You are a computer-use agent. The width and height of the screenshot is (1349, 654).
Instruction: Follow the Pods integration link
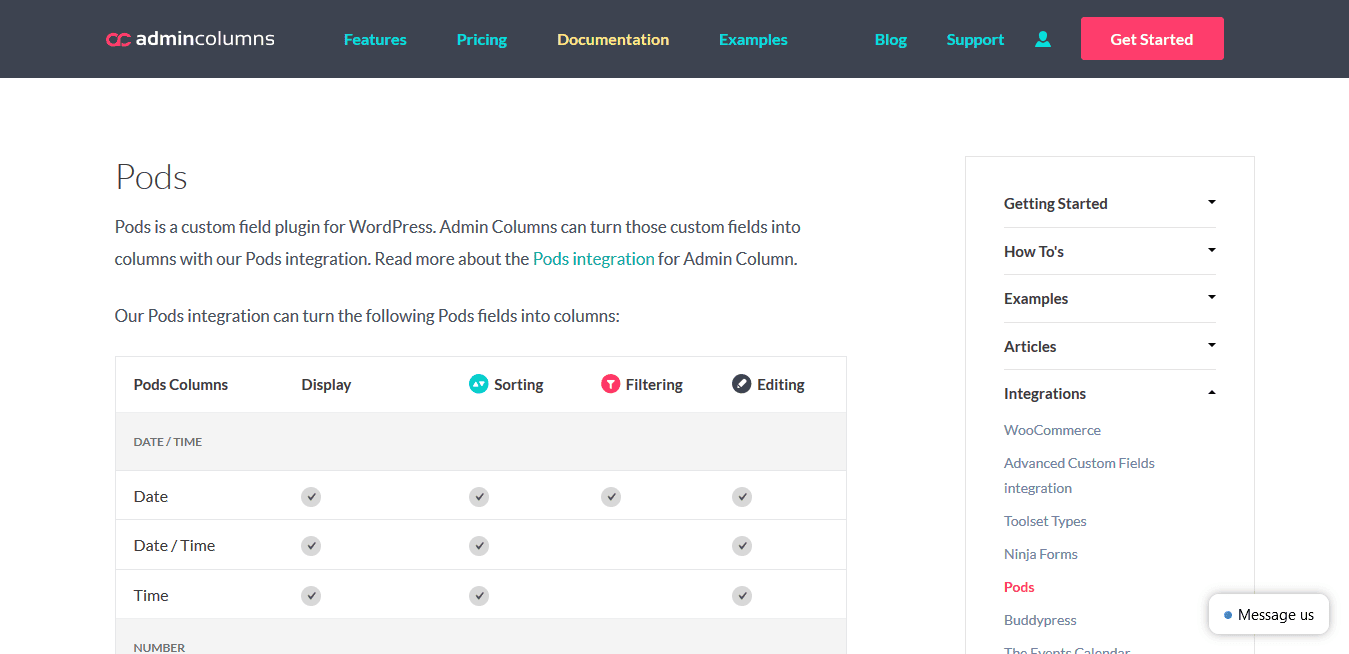click(x=594, y=258)
